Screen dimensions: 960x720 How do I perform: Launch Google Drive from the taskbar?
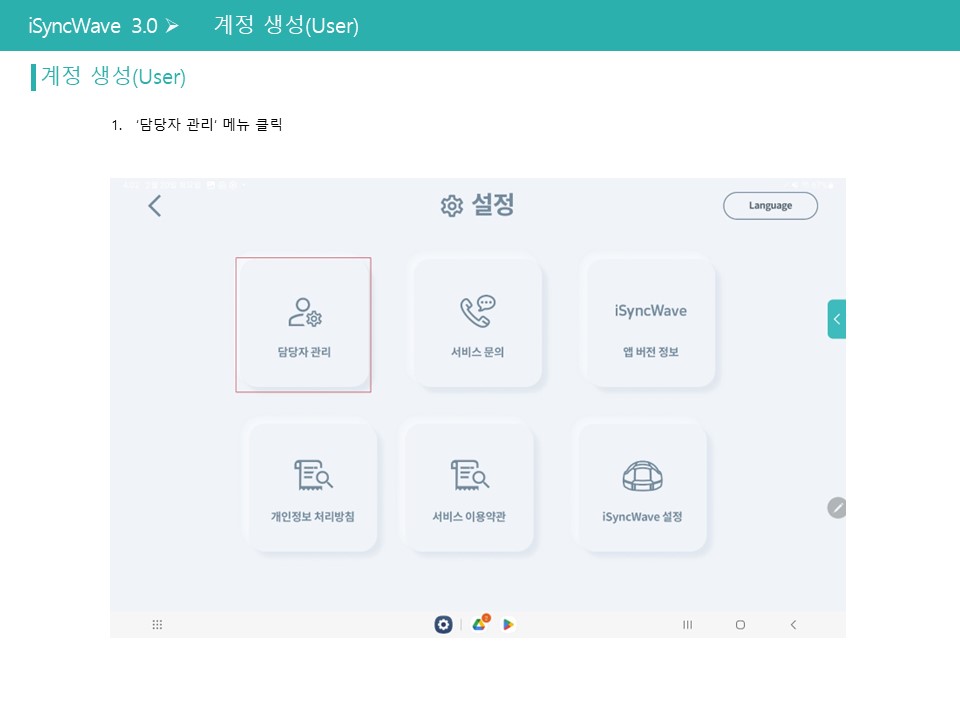[480, 624]
